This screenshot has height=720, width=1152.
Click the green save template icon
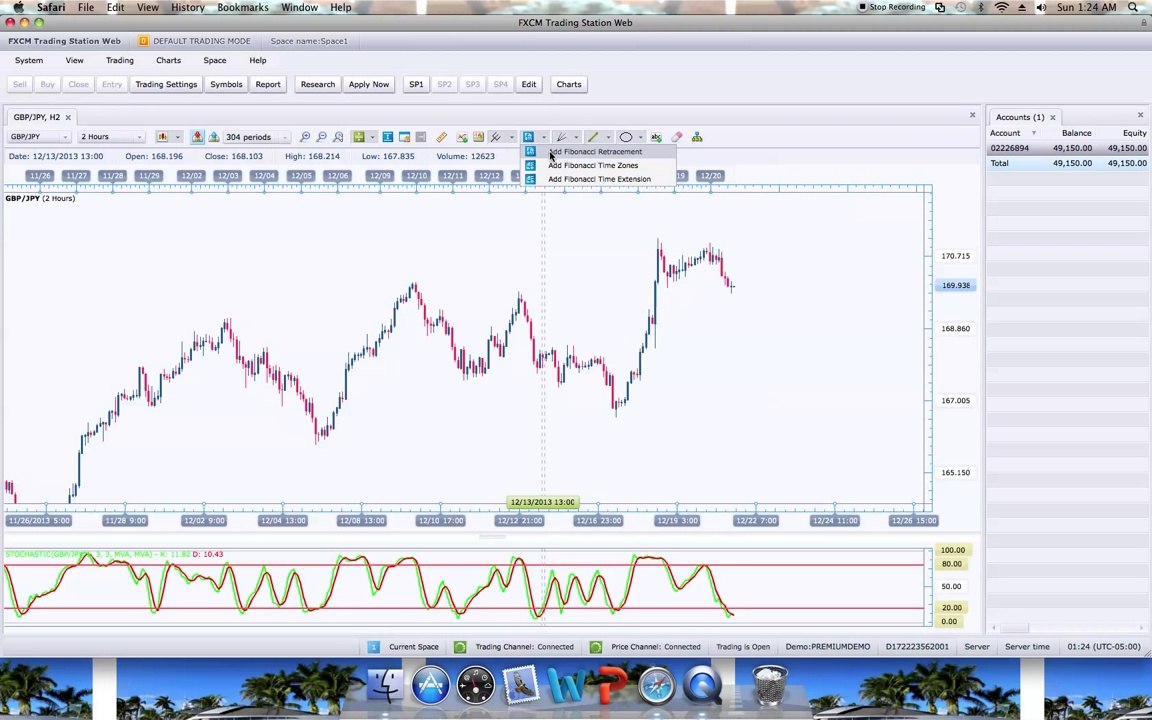pos(359,137)
